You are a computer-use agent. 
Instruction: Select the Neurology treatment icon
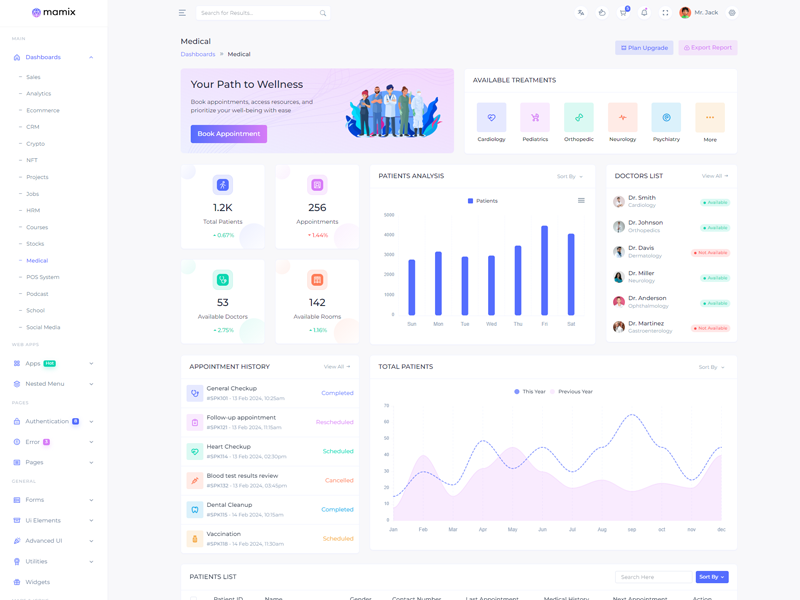622,118
